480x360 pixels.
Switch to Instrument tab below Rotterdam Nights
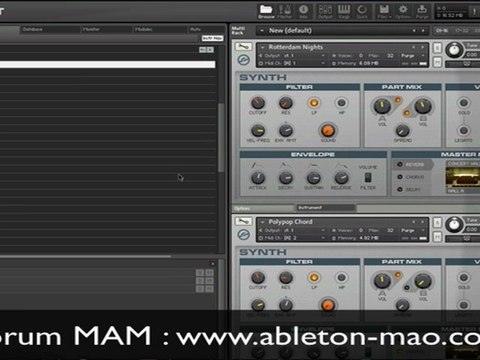pos(326,208)
